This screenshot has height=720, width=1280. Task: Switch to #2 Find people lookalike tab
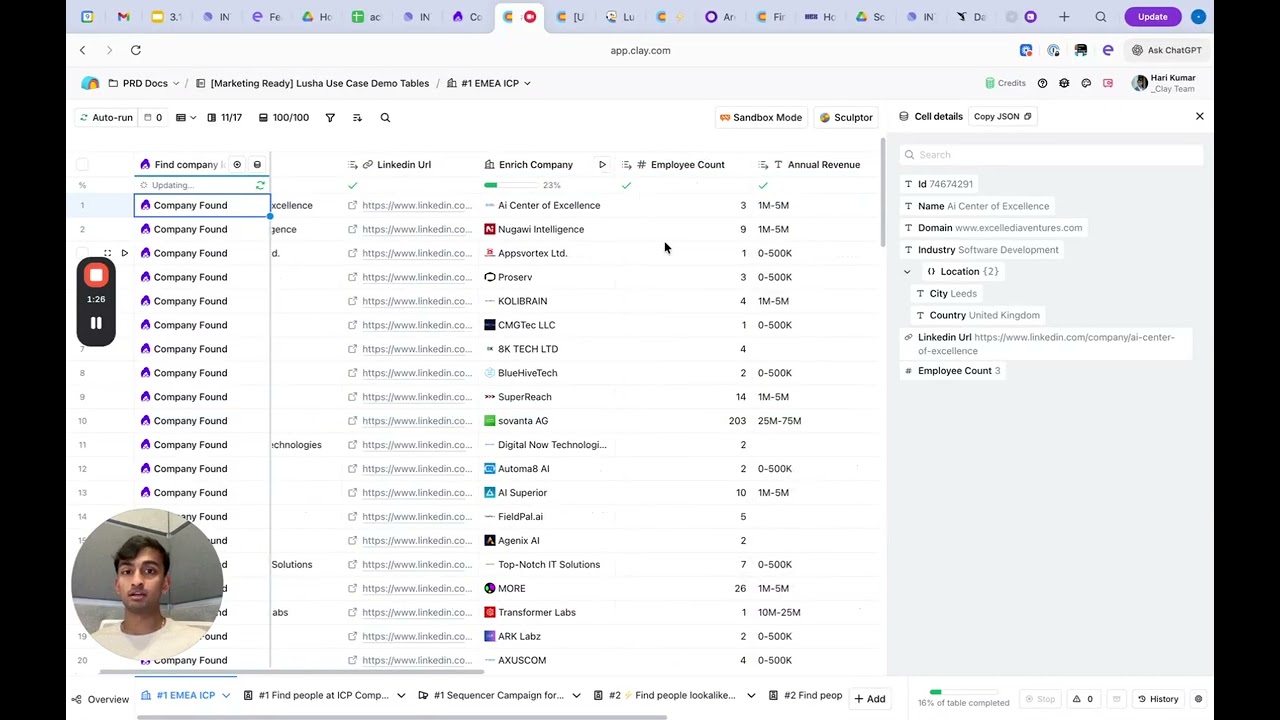click(x=672, y=695)
